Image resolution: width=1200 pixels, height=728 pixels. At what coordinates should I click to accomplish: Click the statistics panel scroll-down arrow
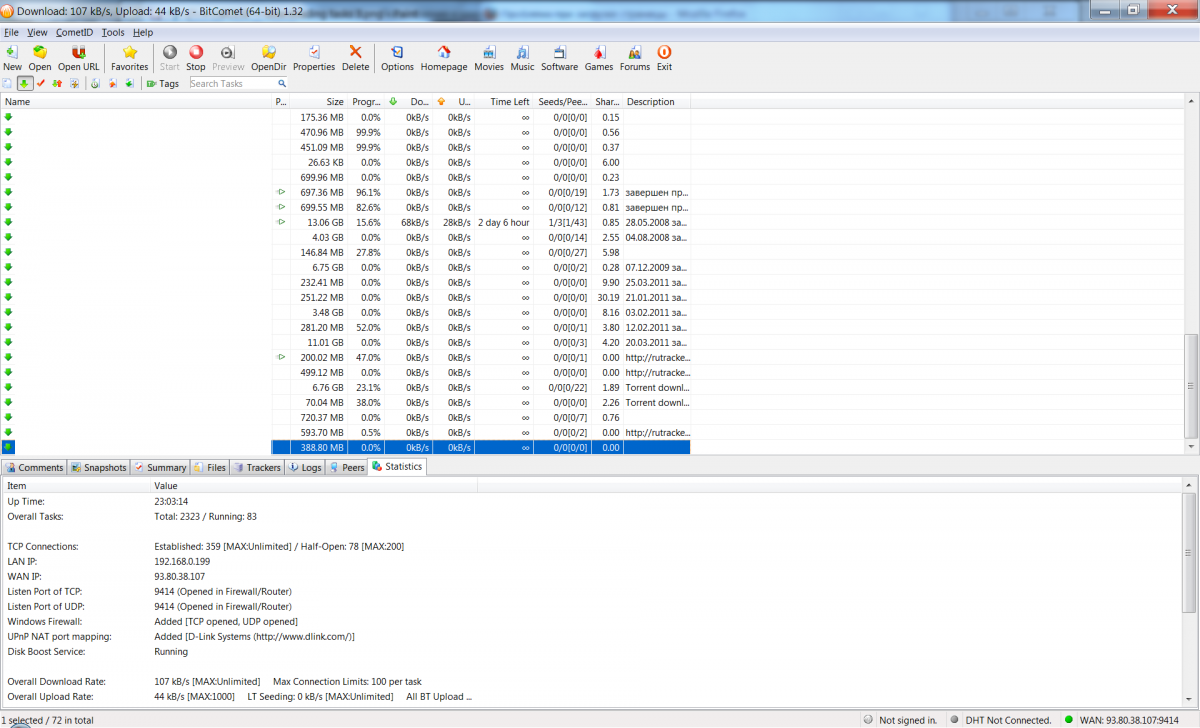tap(1191, 700)
